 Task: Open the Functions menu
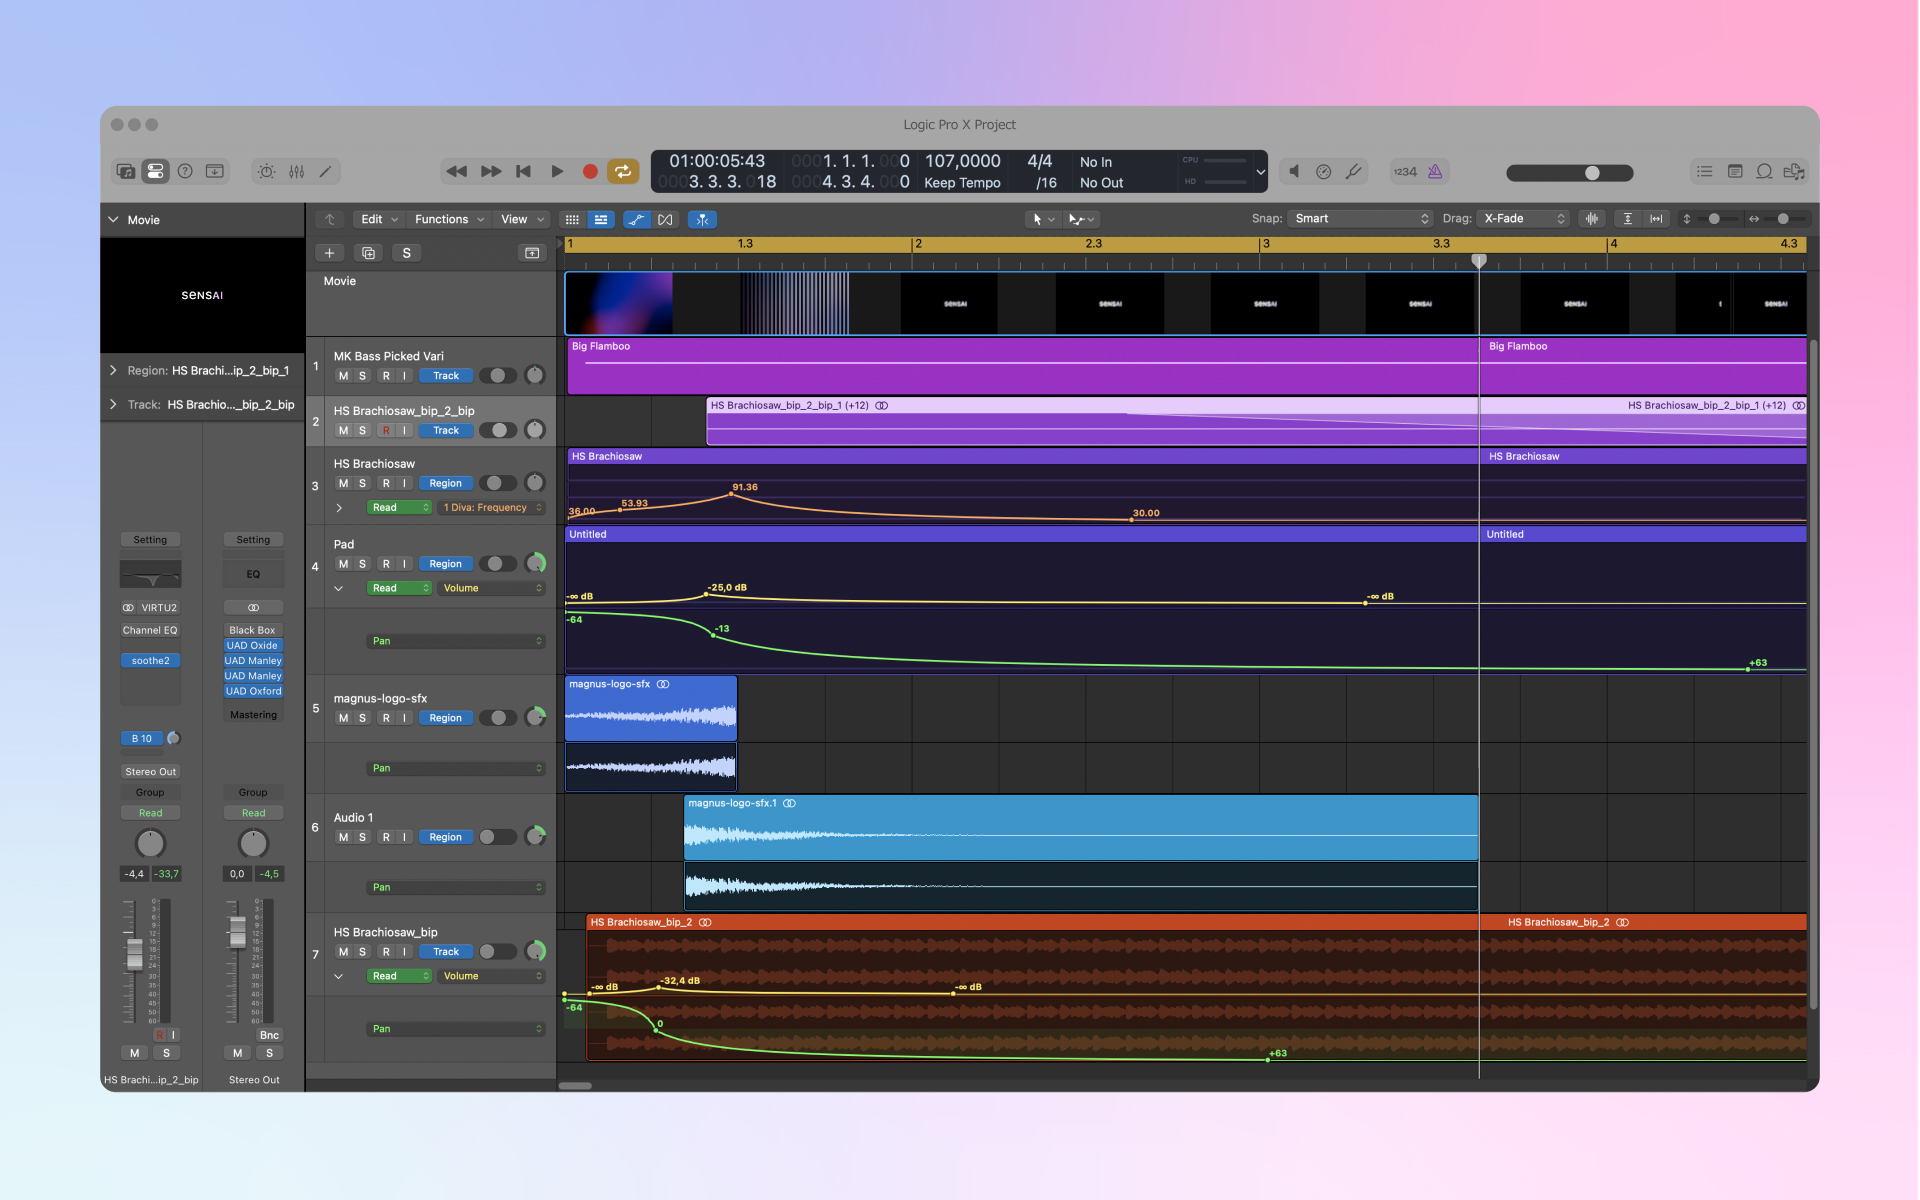click(x=449, y=219)
